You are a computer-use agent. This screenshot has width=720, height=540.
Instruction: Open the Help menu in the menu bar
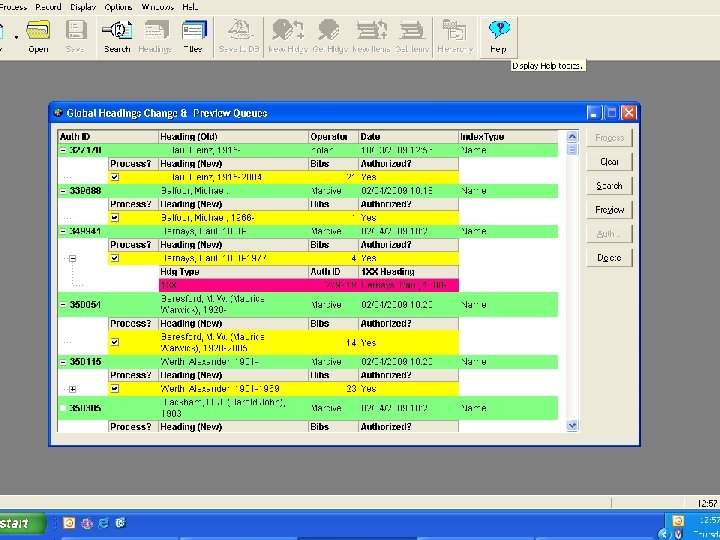190,7
